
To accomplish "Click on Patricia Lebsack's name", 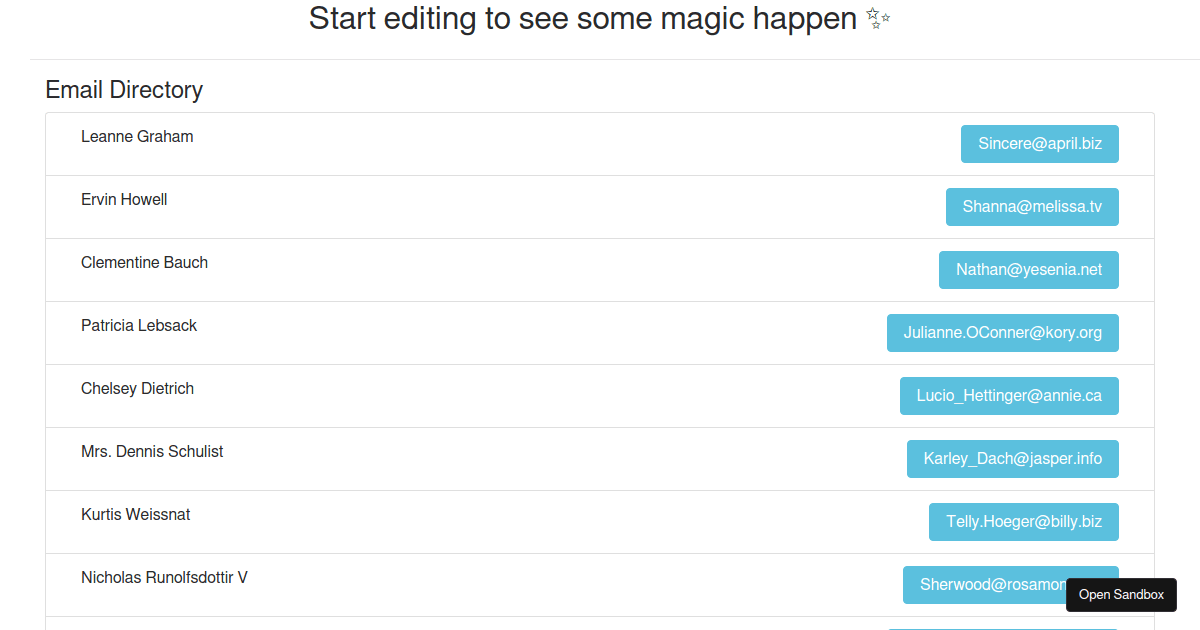I will click(139, 326).
